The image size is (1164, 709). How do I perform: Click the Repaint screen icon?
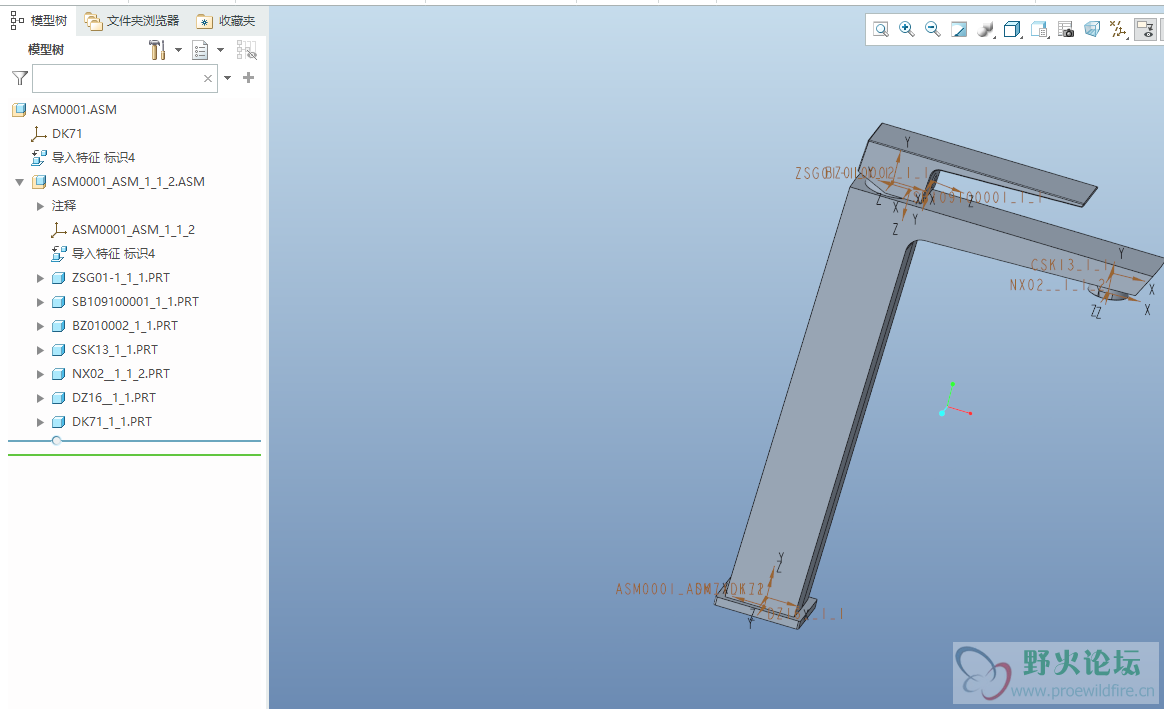[959, 30]
